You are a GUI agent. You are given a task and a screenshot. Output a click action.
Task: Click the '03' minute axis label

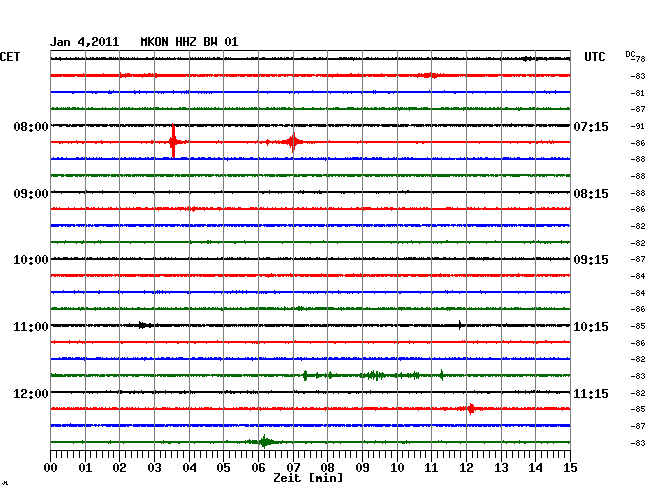point(155,468)
